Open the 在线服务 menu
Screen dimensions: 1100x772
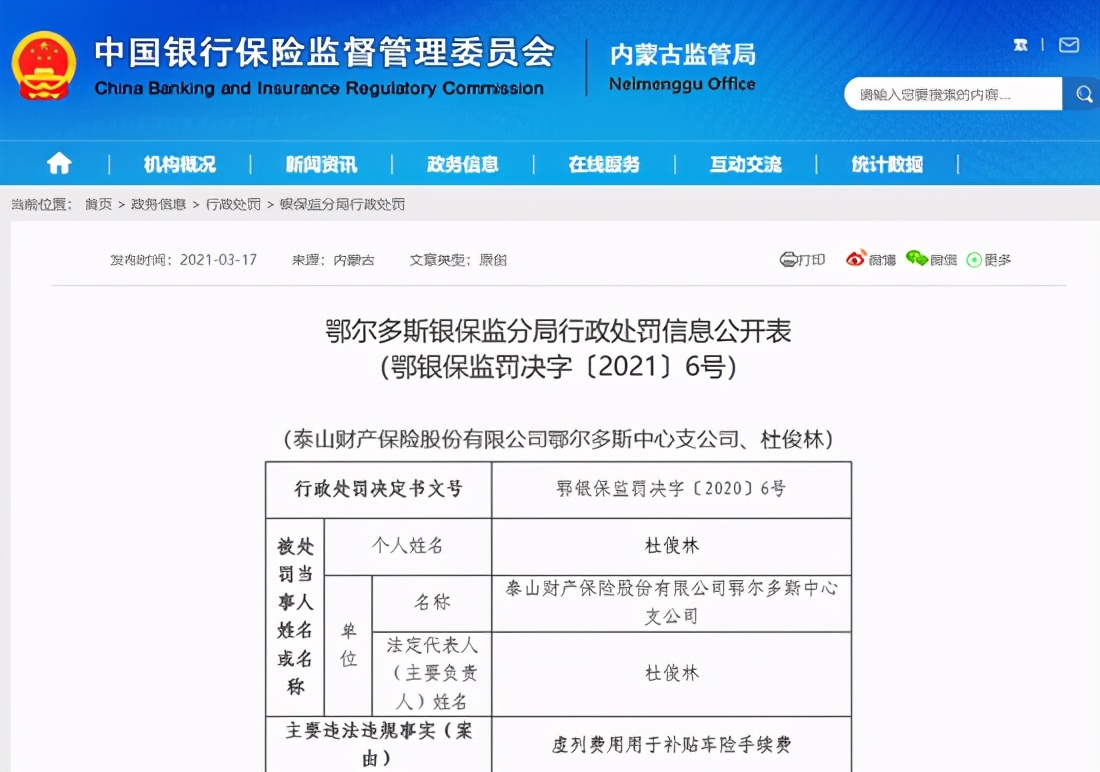tap(604, 163)
